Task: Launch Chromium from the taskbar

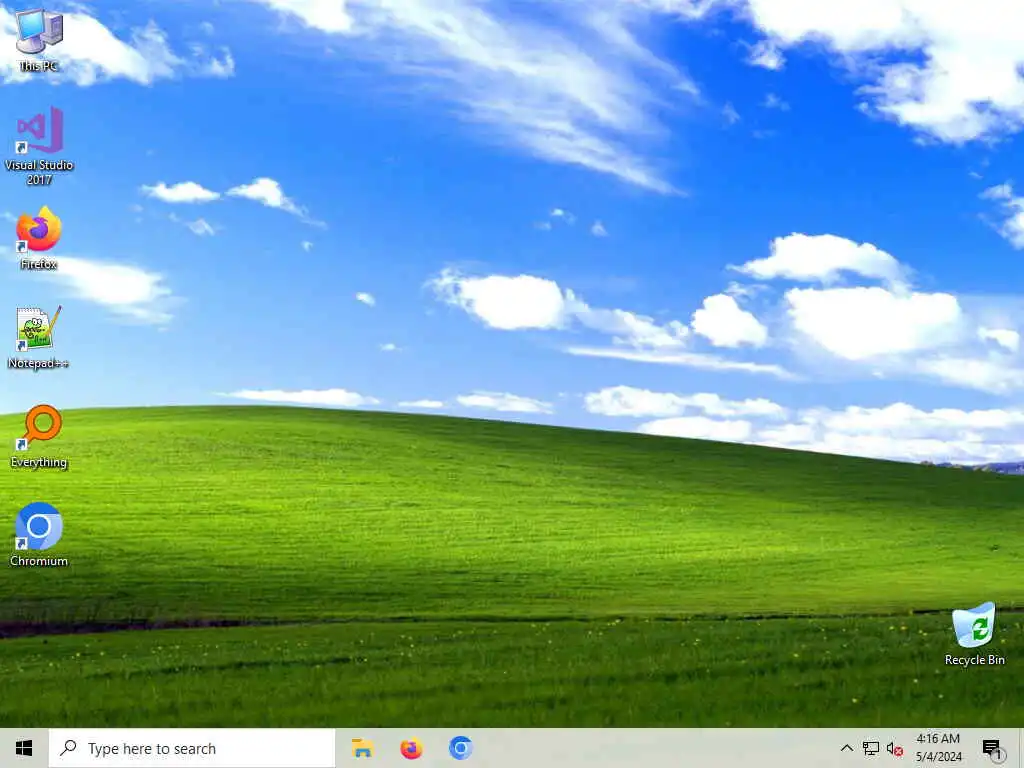Action: (x=460, y=748)
